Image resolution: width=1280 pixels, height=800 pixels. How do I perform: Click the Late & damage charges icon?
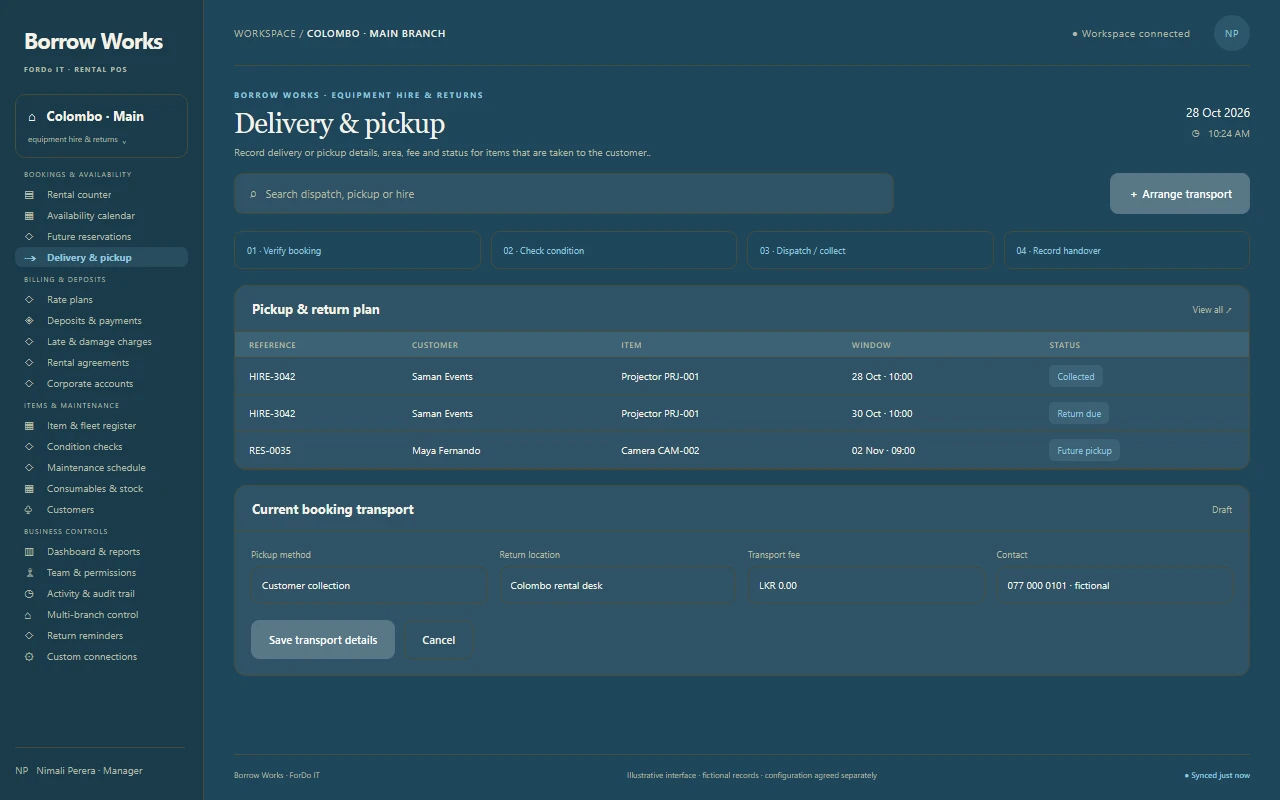tap(29, 342)
